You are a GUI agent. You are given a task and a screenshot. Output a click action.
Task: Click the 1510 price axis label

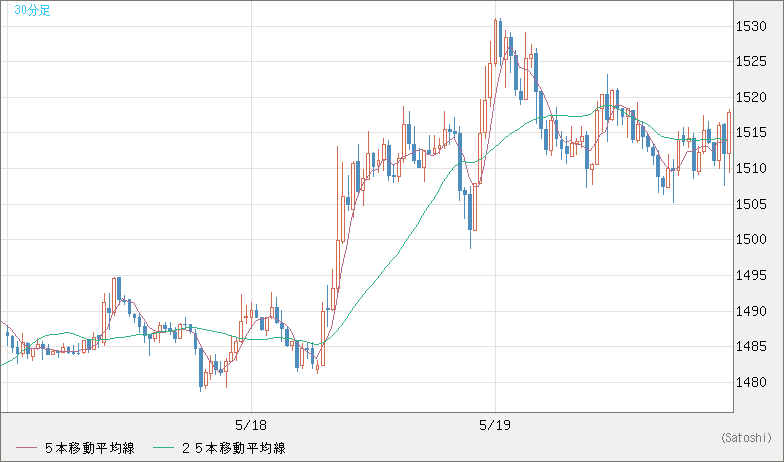751,168
